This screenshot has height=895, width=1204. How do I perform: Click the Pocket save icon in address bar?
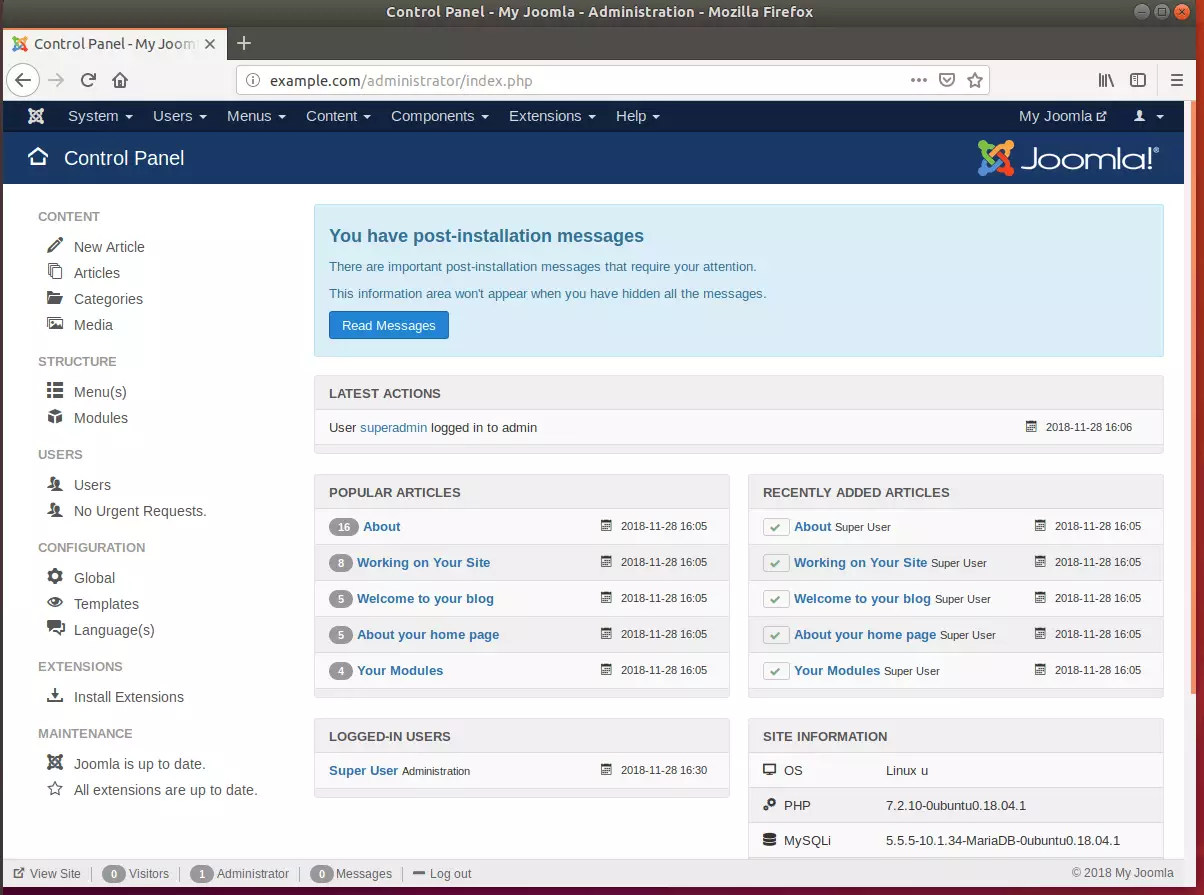tap(947, 80)
